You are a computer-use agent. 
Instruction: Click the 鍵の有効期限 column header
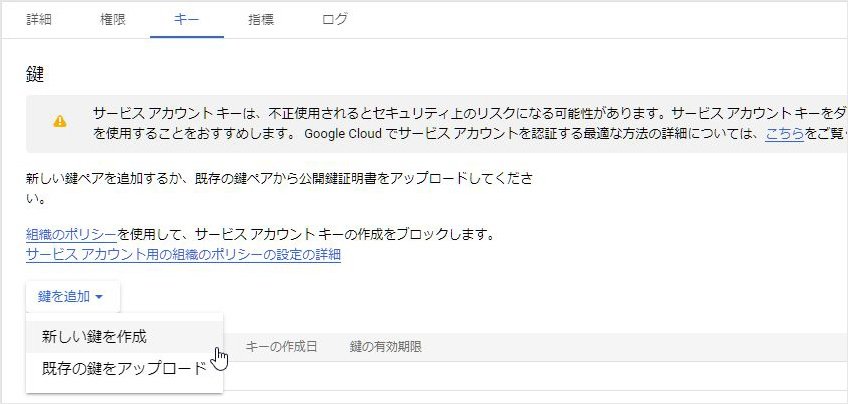[x=385, y=347]
